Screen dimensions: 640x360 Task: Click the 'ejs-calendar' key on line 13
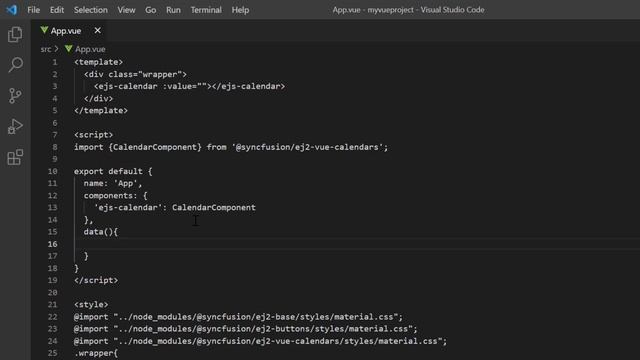coord(128,207)
